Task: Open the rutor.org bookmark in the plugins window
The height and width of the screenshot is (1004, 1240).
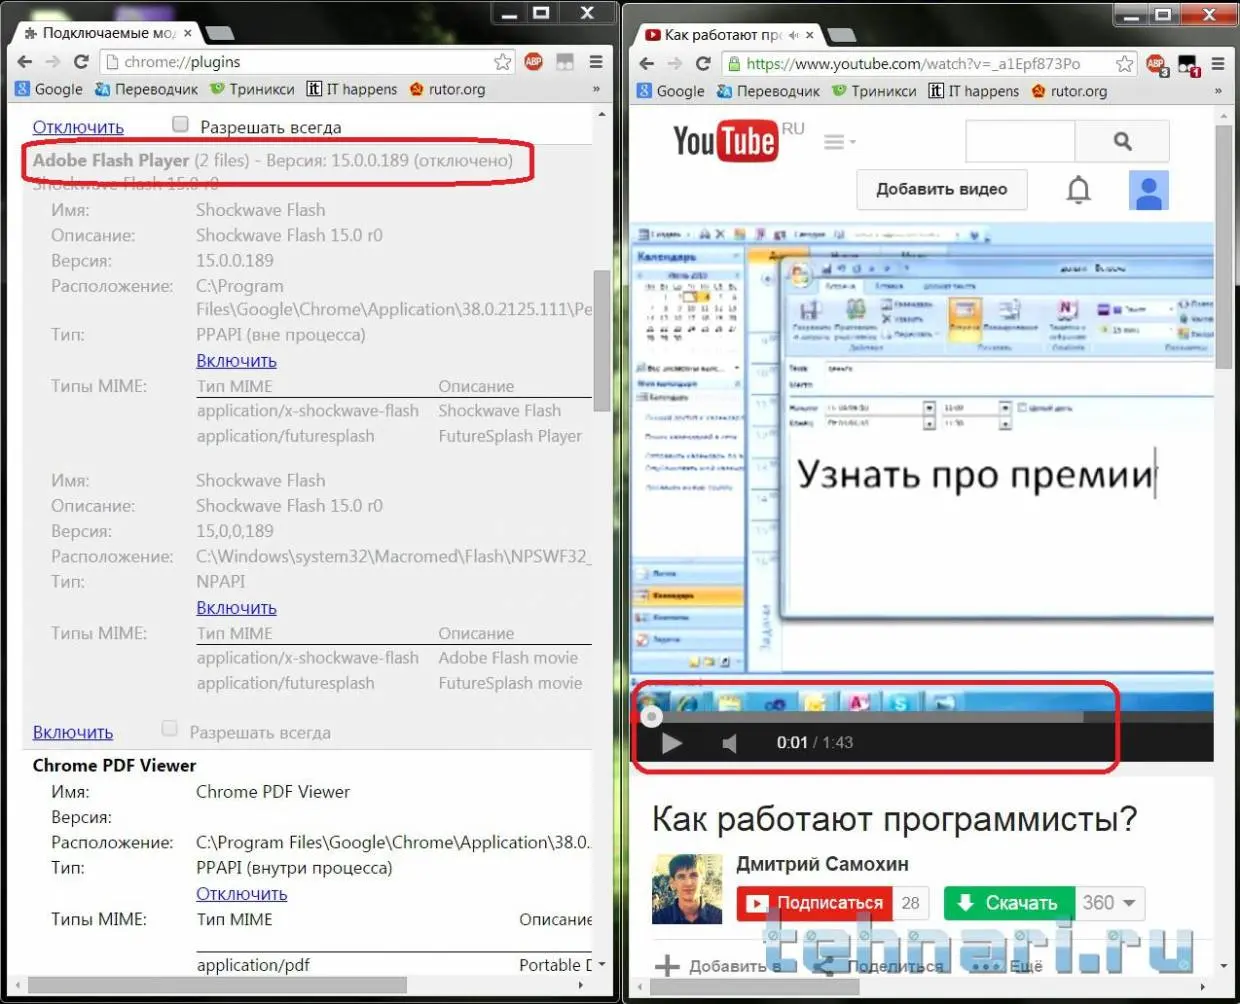Action: point(447,89)
